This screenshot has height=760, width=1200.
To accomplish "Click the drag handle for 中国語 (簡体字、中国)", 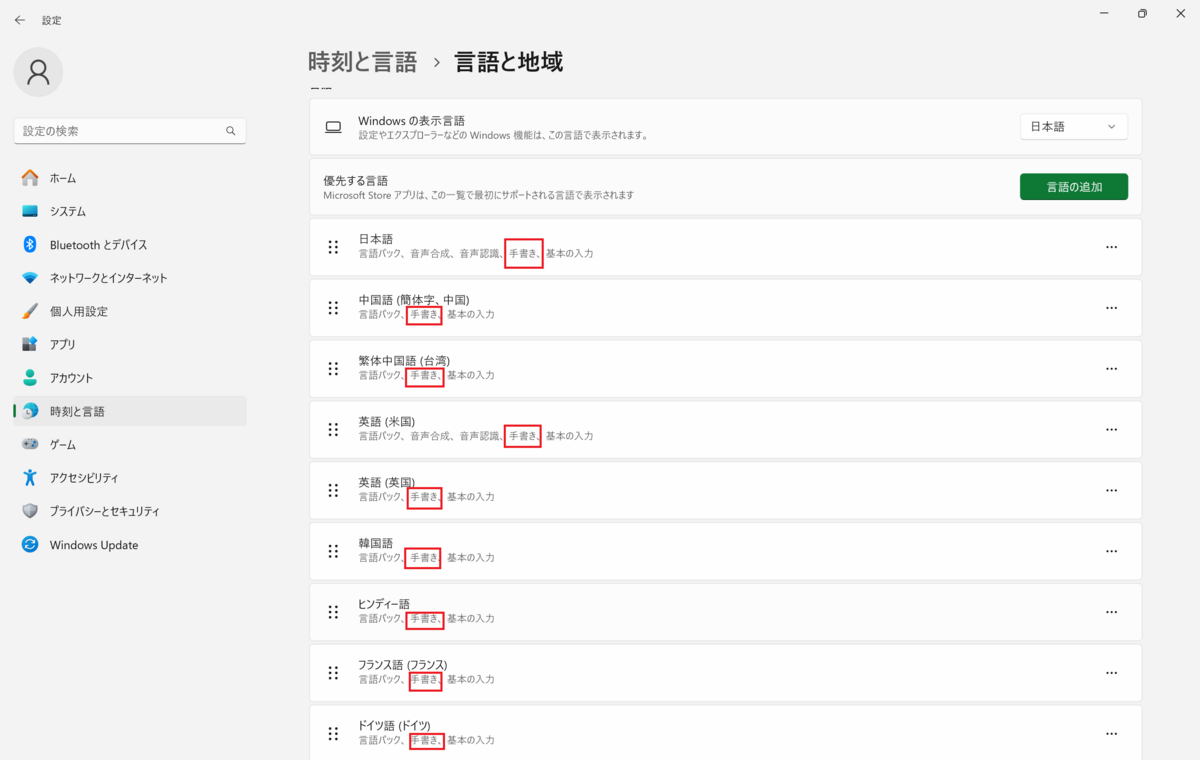I will (333, 308).
